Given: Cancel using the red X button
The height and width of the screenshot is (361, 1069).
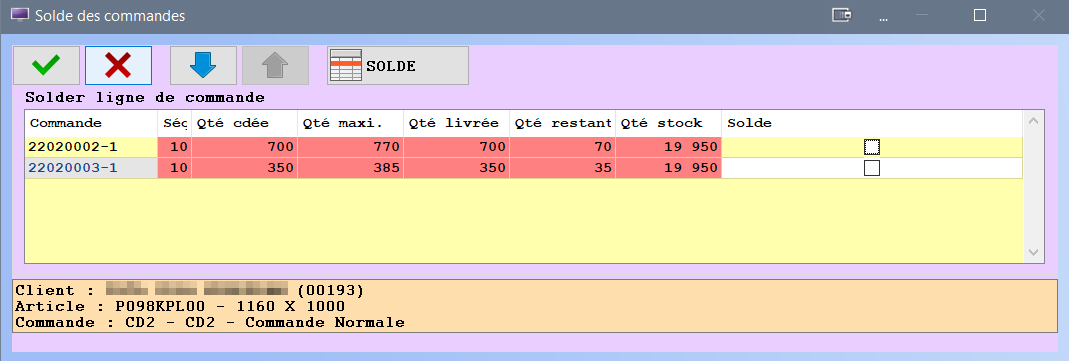Looking at the screenshot, I should click(118, 65).
